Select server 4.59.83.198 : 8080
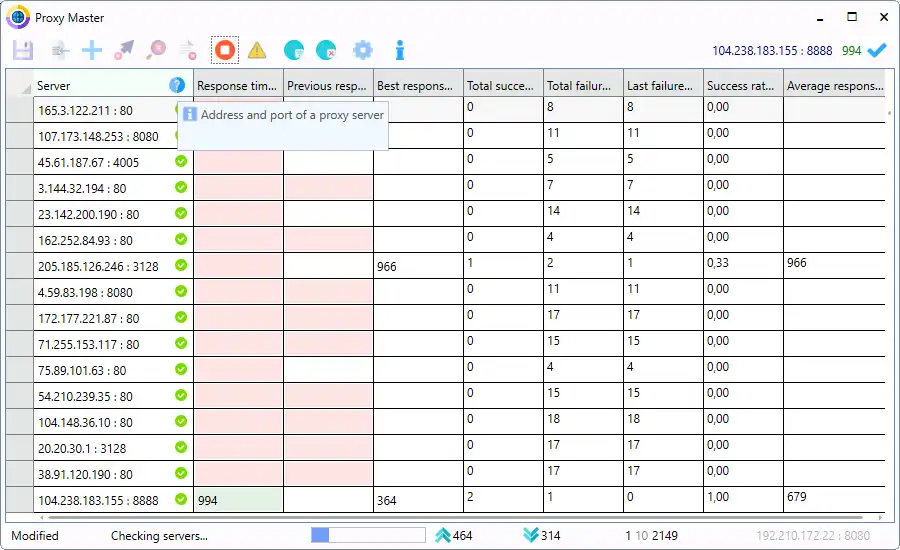The image size is (900, 550). 85,293
